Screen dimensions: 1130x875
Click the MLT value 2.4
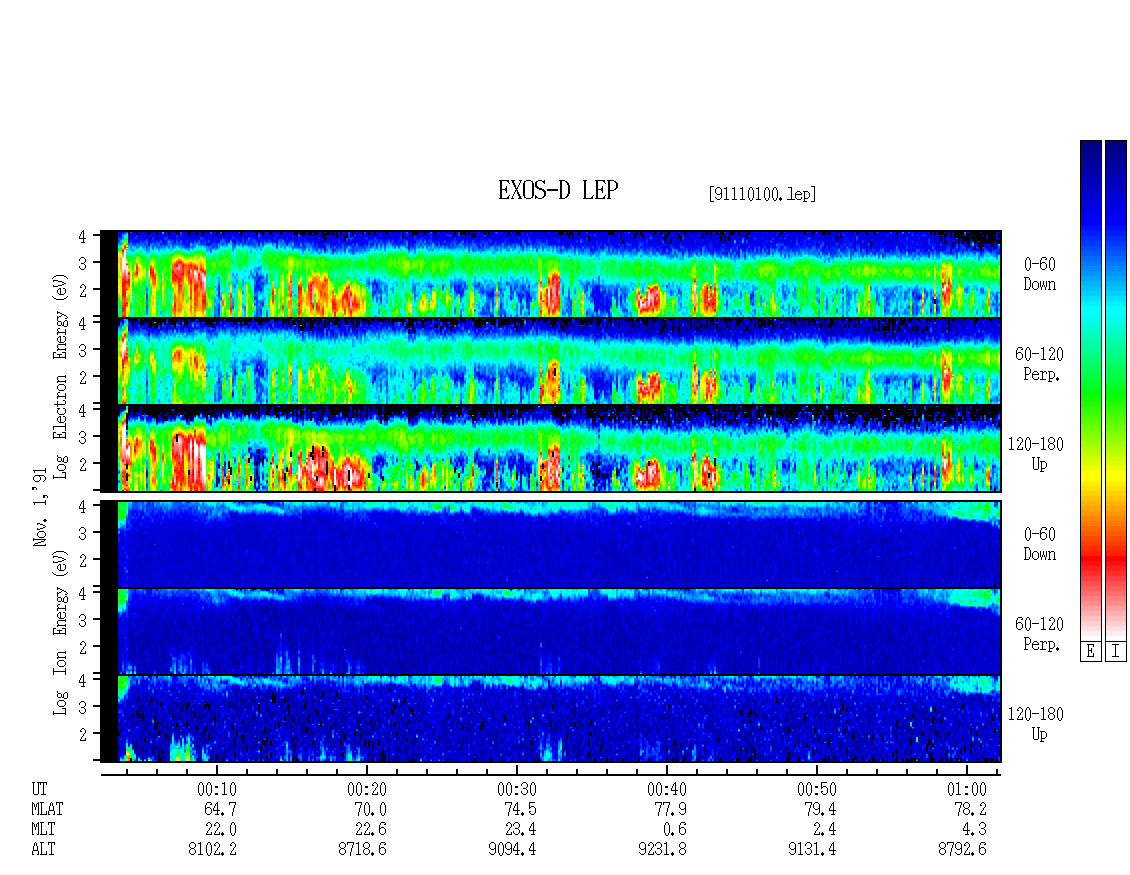click(x=824, y=830)
